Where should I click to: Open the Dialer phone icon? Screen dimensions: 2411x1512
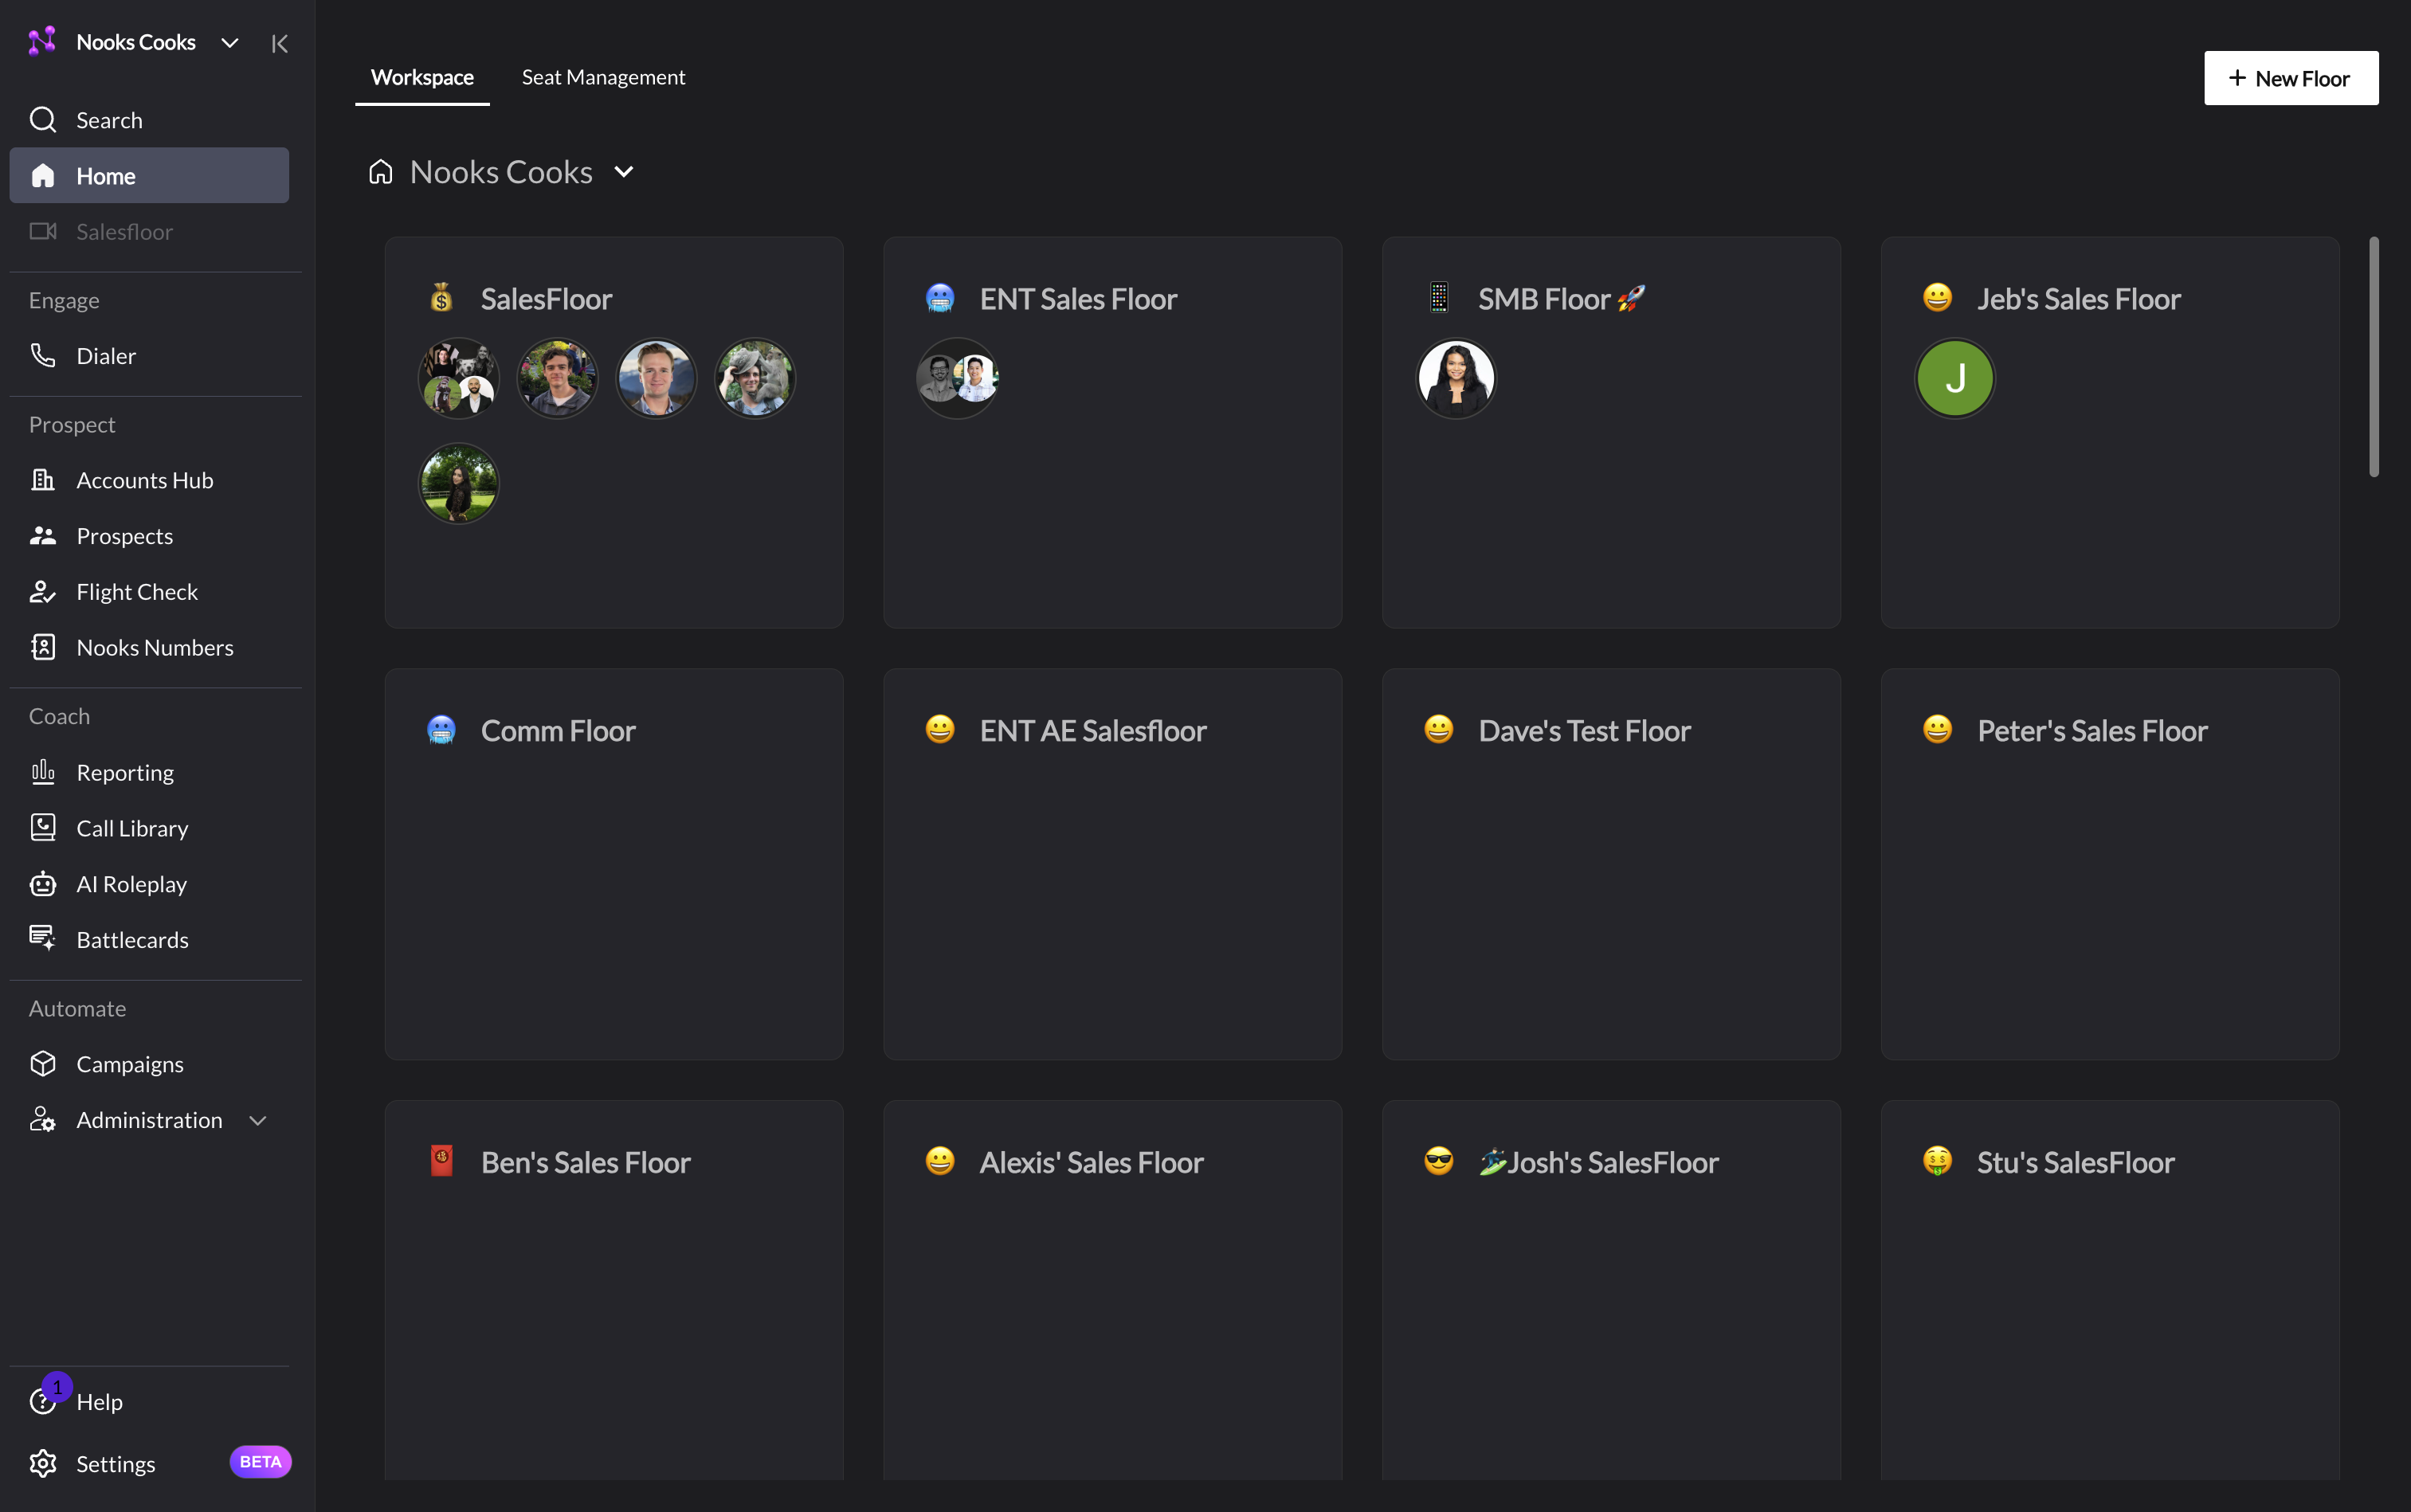[42, 356]
